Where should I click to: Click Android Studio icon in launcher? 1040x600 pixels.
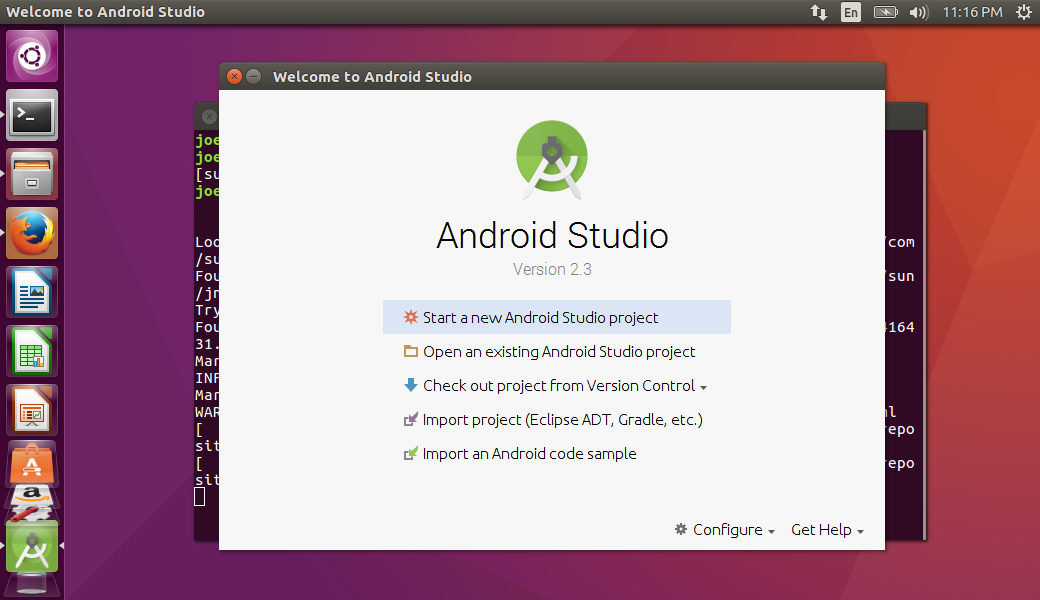pyautogui.click(x=32, y=546)
